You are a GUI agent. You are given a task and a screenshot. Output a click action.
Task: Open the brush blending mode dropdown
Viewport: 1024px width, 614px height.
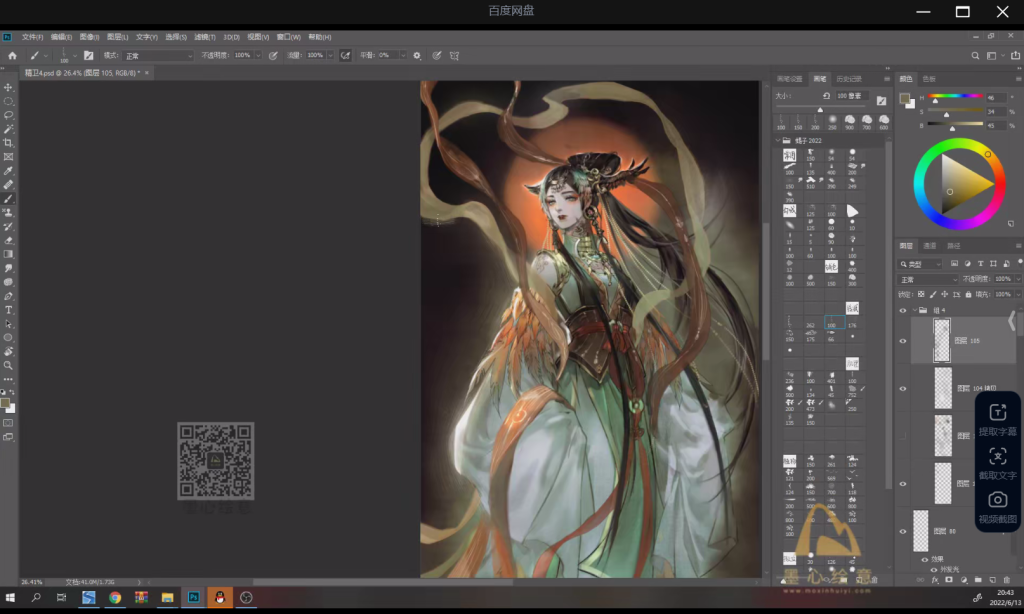[158, 55]
